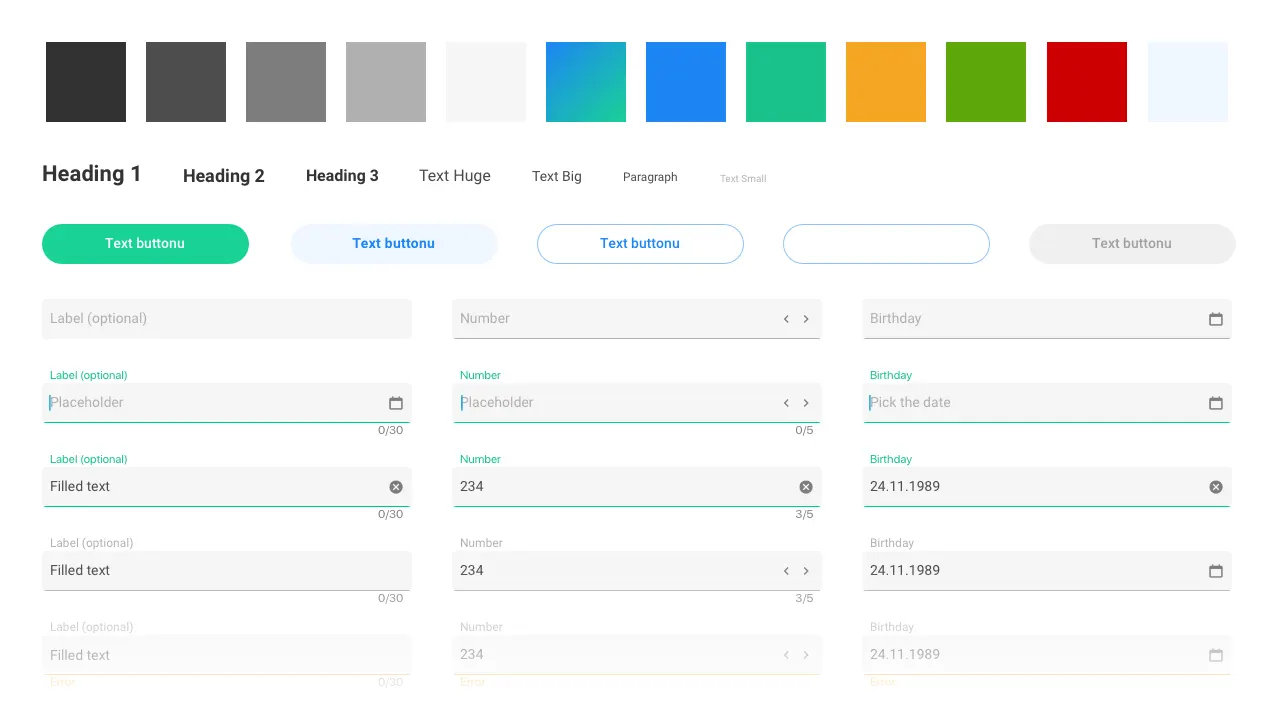Click calendar icon in the faded disabled 24.11.1989 field
Screen dimensions: 1274x715
coord(1216,655)
